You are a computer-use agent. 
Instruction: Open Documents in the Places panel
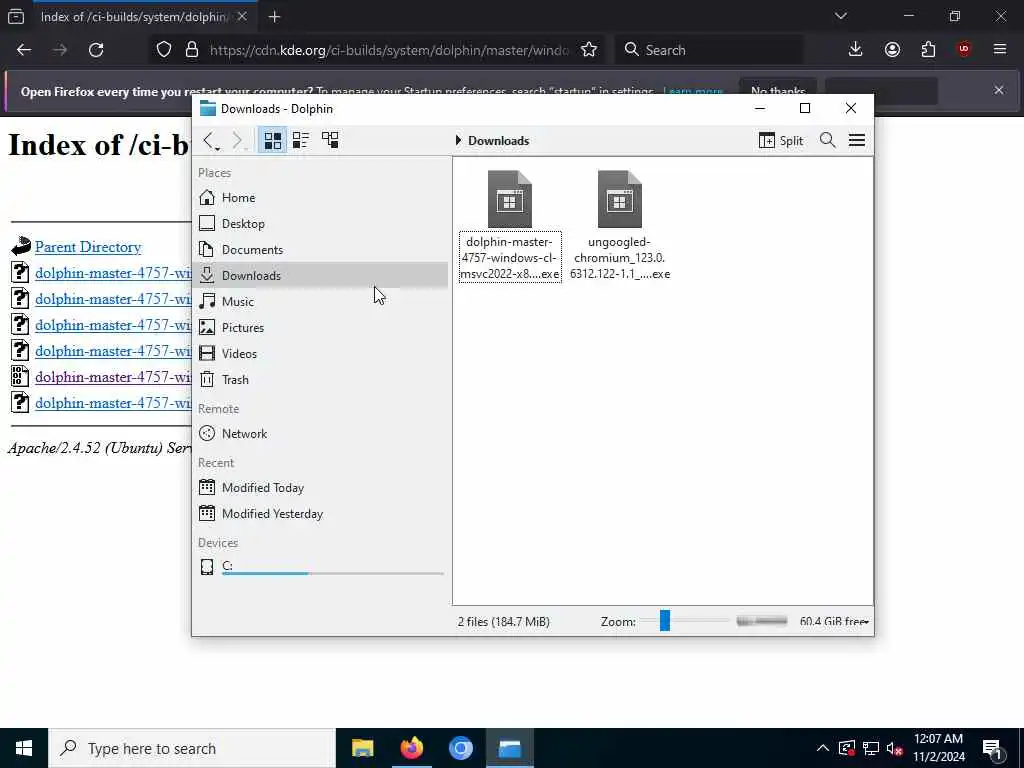[x=320, y=249]
